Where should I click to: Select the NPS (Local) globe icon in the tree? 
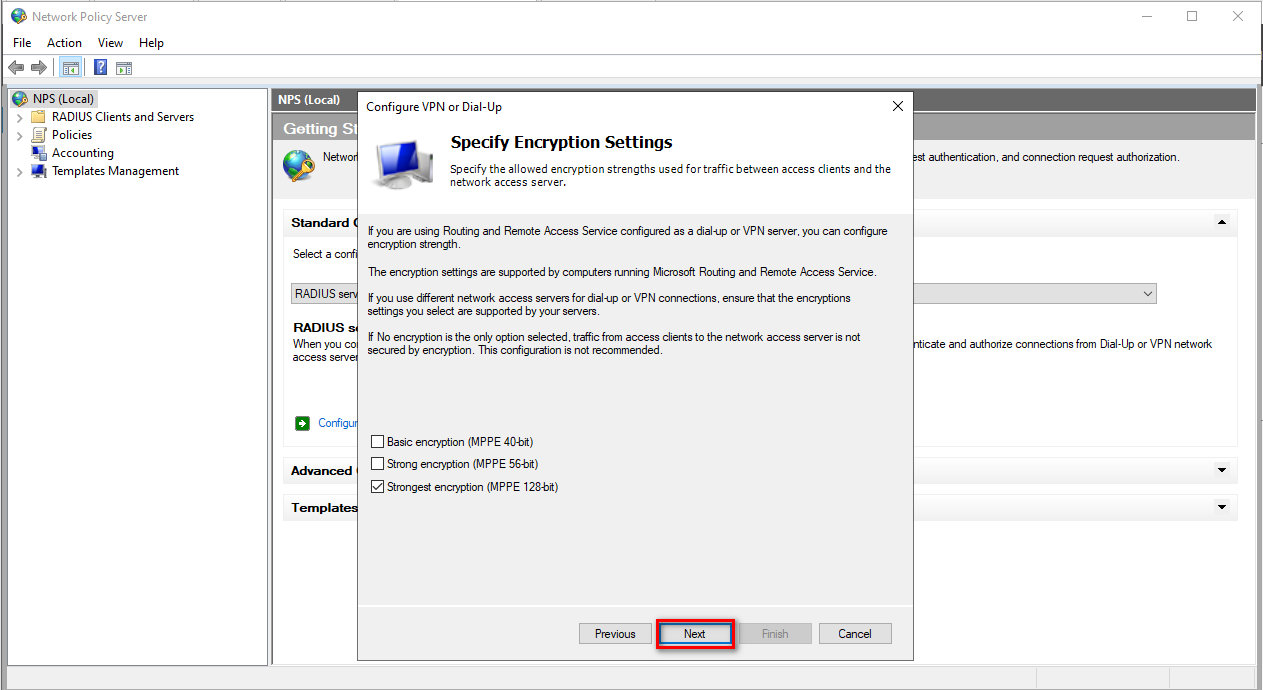[x=19, y=99]
